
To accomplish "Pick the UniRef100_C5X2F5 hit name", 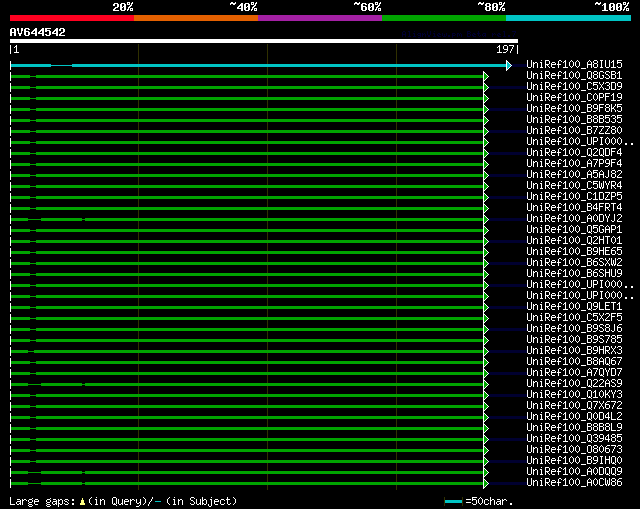I will 574,318.
